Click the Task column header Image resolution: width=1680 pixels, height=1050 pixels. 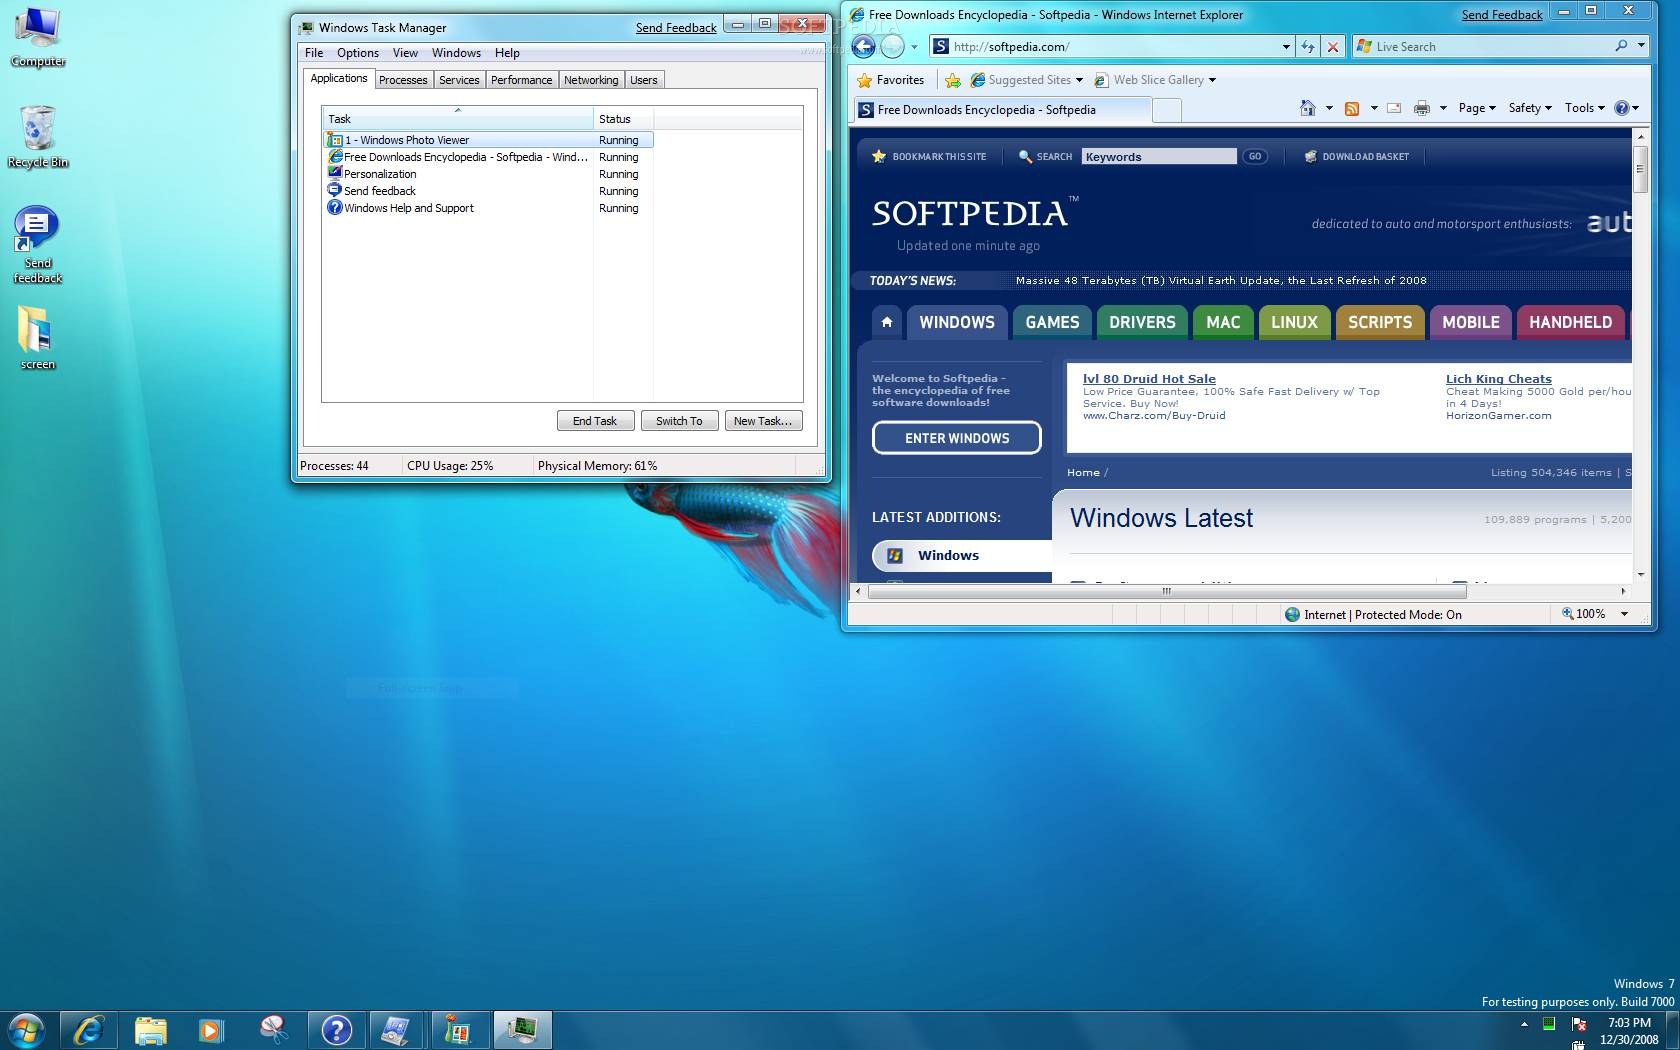458,118
